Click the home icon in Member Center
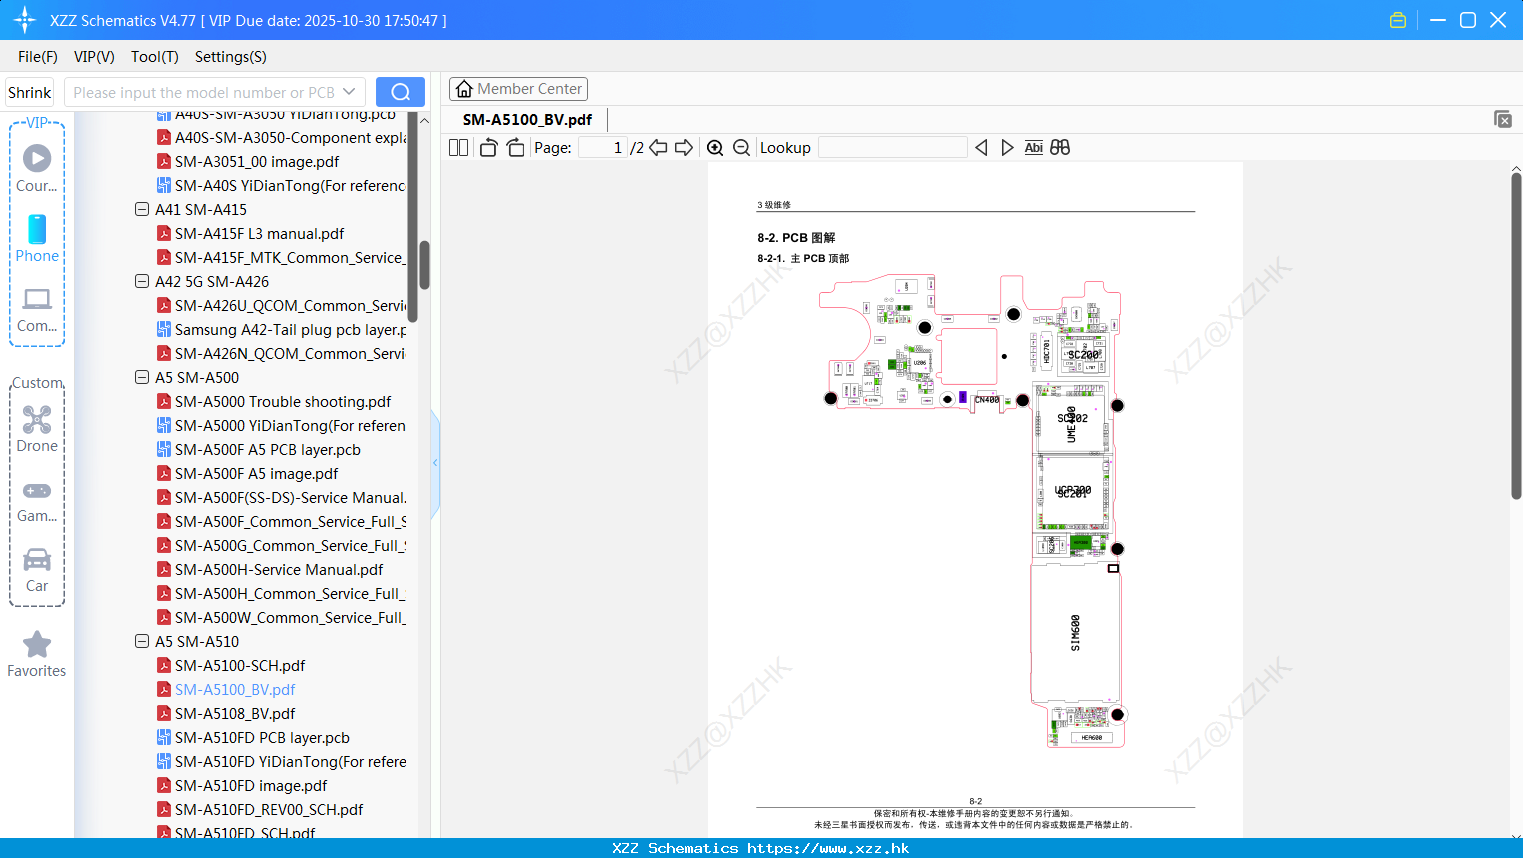 pos(464,89)
